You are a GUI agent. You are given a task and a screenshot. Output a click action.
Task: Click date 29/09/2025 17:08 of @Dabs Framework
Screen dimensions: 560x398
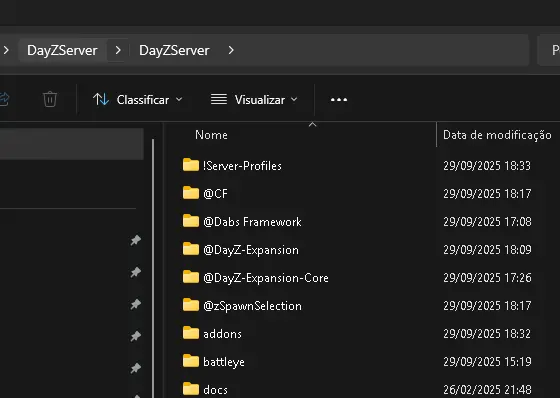point(487,222)
